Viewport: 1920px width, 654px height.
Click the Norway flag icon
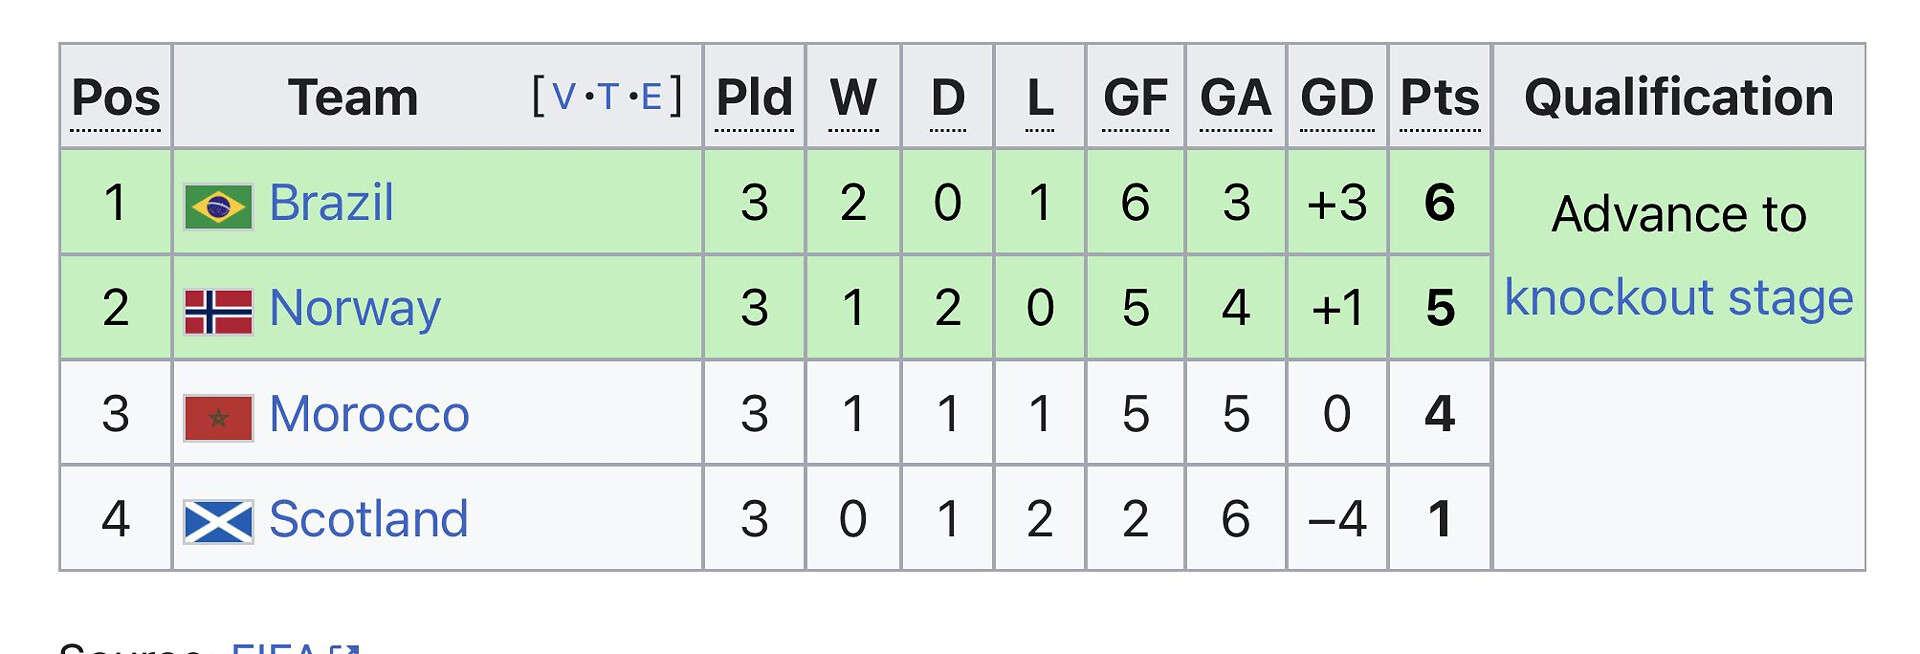(x=218, y=312)
